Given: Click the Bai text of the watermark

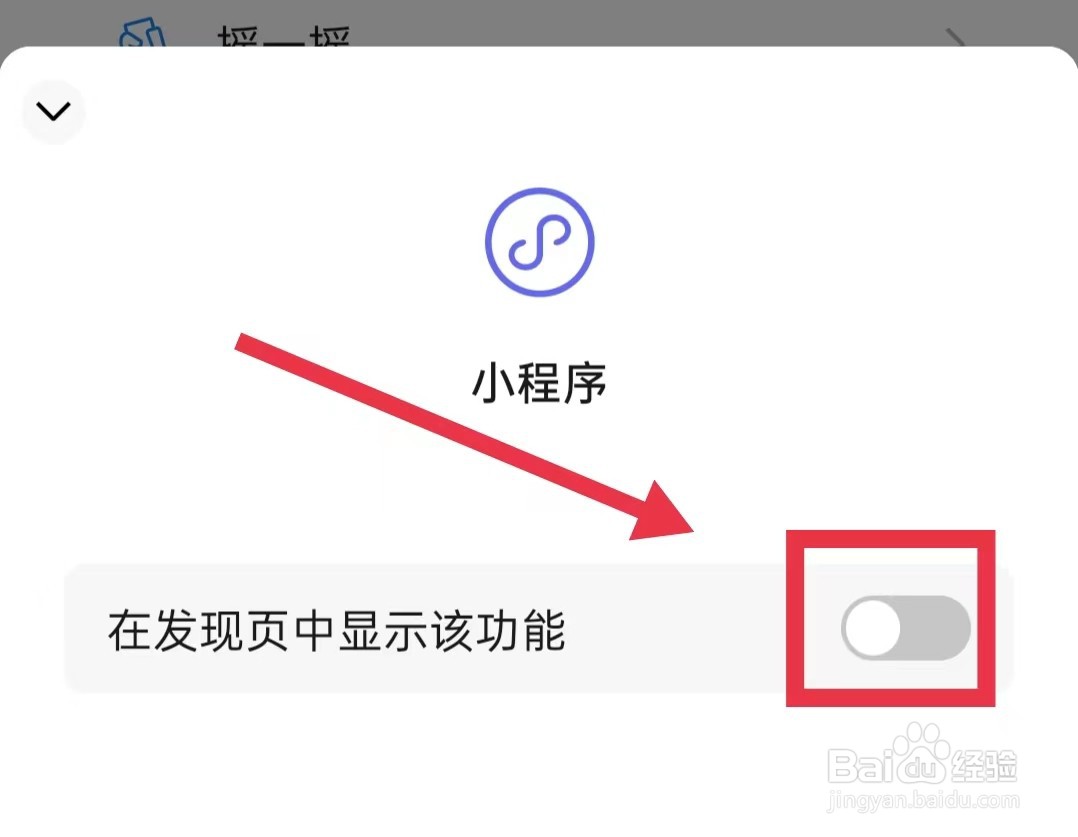Looking at the screenshot, I should click(861, 765).
